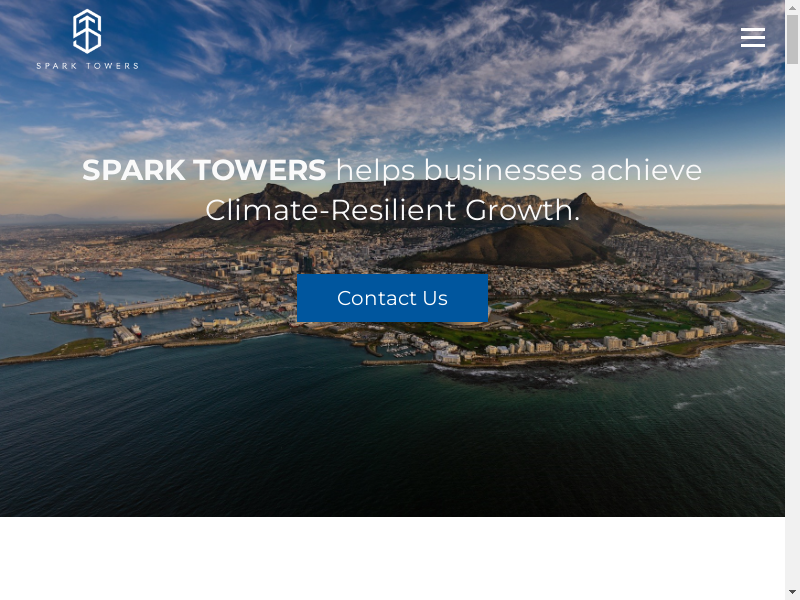Click the scrollbar up arrow
Viewport: 800px width, 600px height.
(x=792, y=7)
